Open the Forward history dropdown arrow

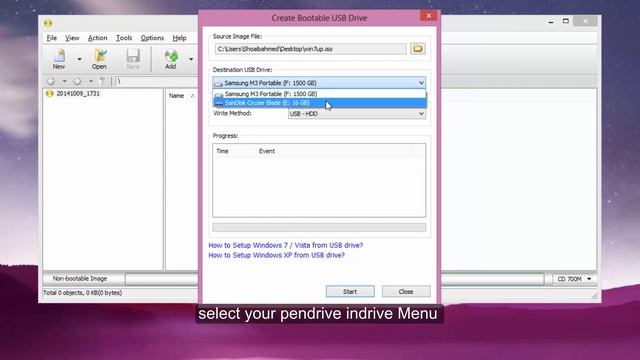point(91,81)
